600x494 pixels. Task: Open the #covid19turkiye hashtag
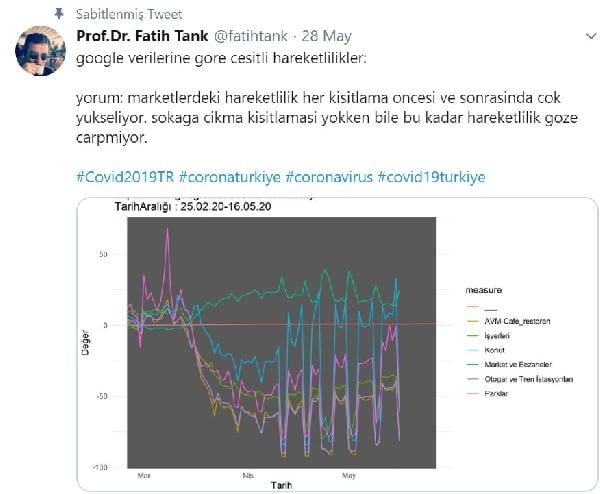click(x=432, y=176)
